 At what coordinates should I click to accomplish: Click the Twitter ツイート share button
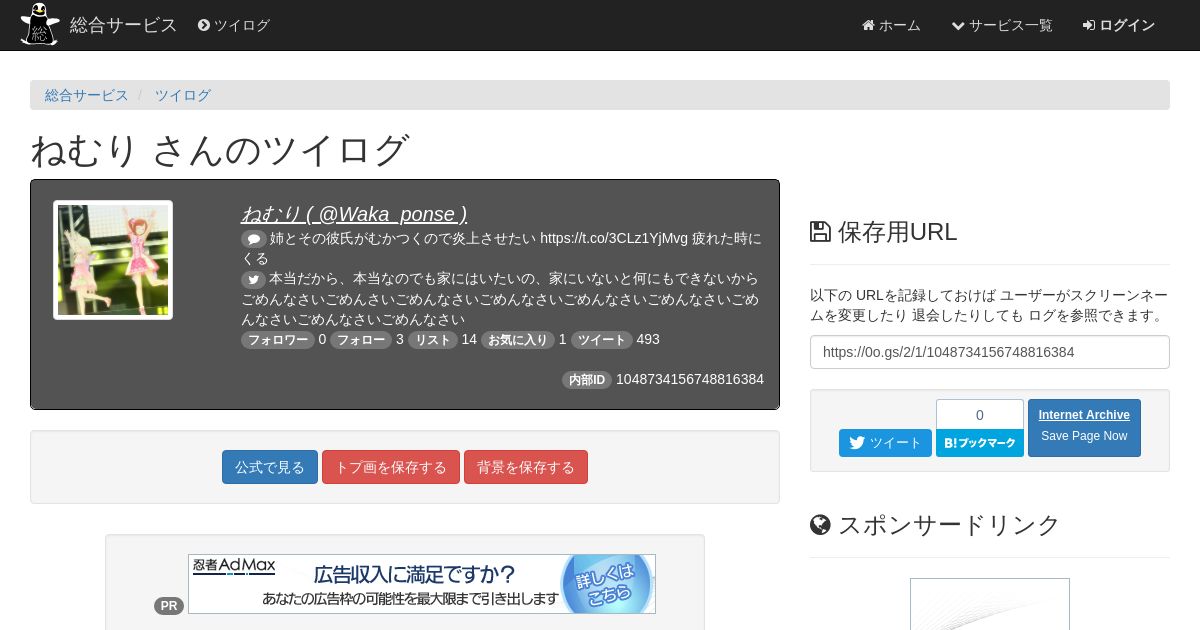coord(885,443)
